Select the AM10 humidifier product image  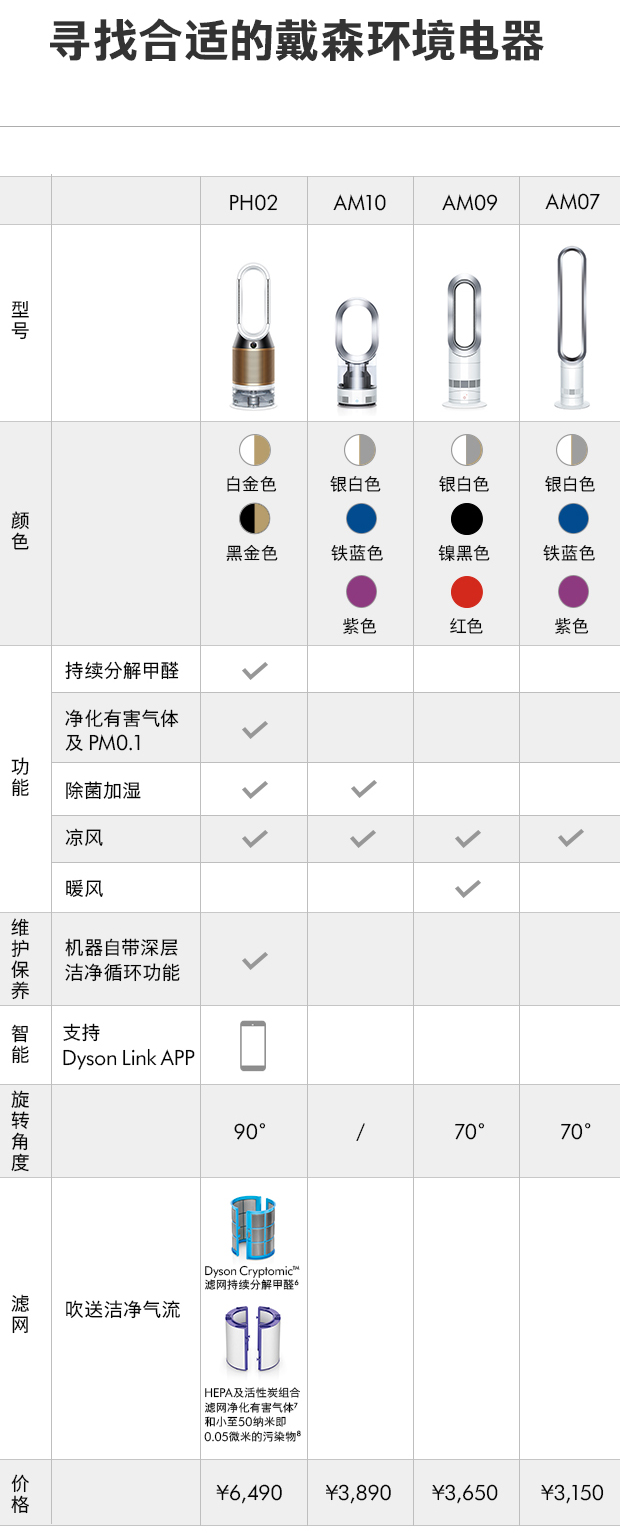[360, 354]
